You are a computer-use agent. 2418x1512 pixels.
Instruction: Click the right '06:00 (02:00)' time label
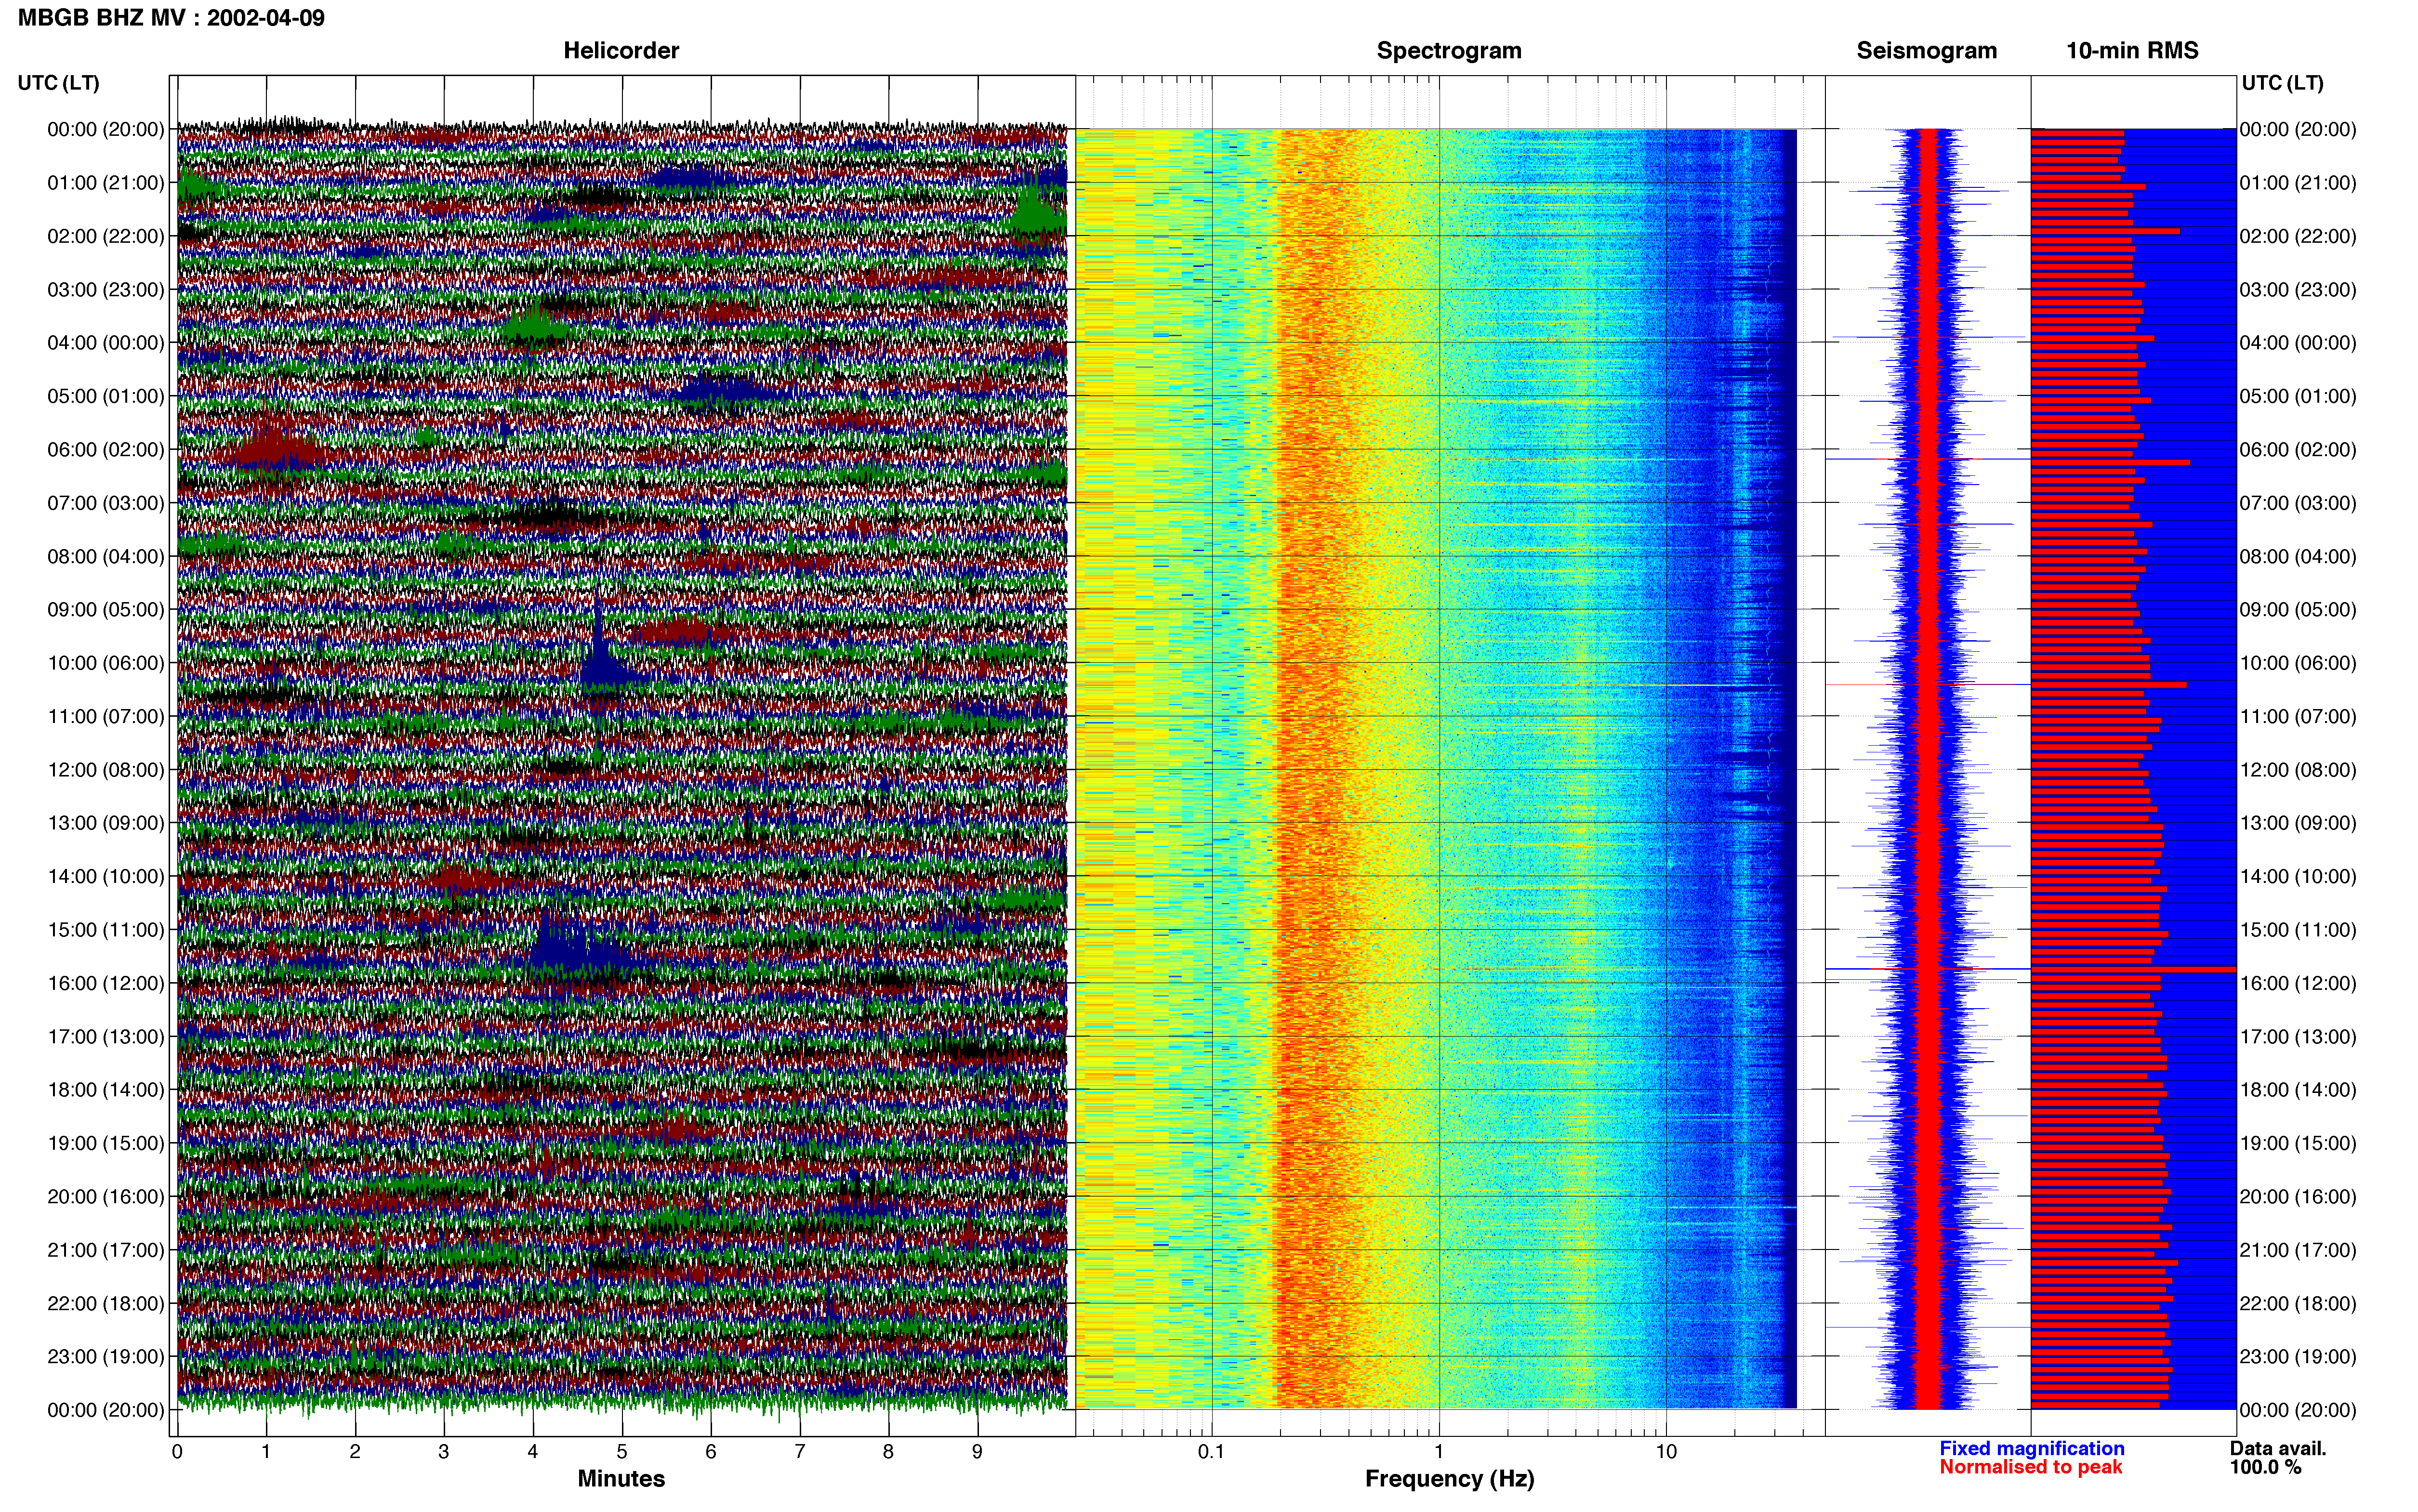[x=2298, y=450]
